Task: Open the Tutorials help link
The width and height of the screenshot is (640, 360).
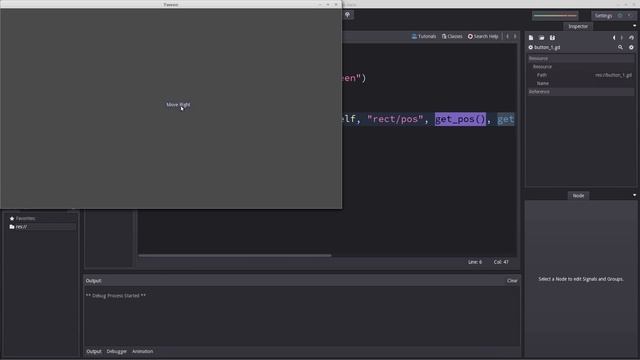Action: (x=424, y=36)
